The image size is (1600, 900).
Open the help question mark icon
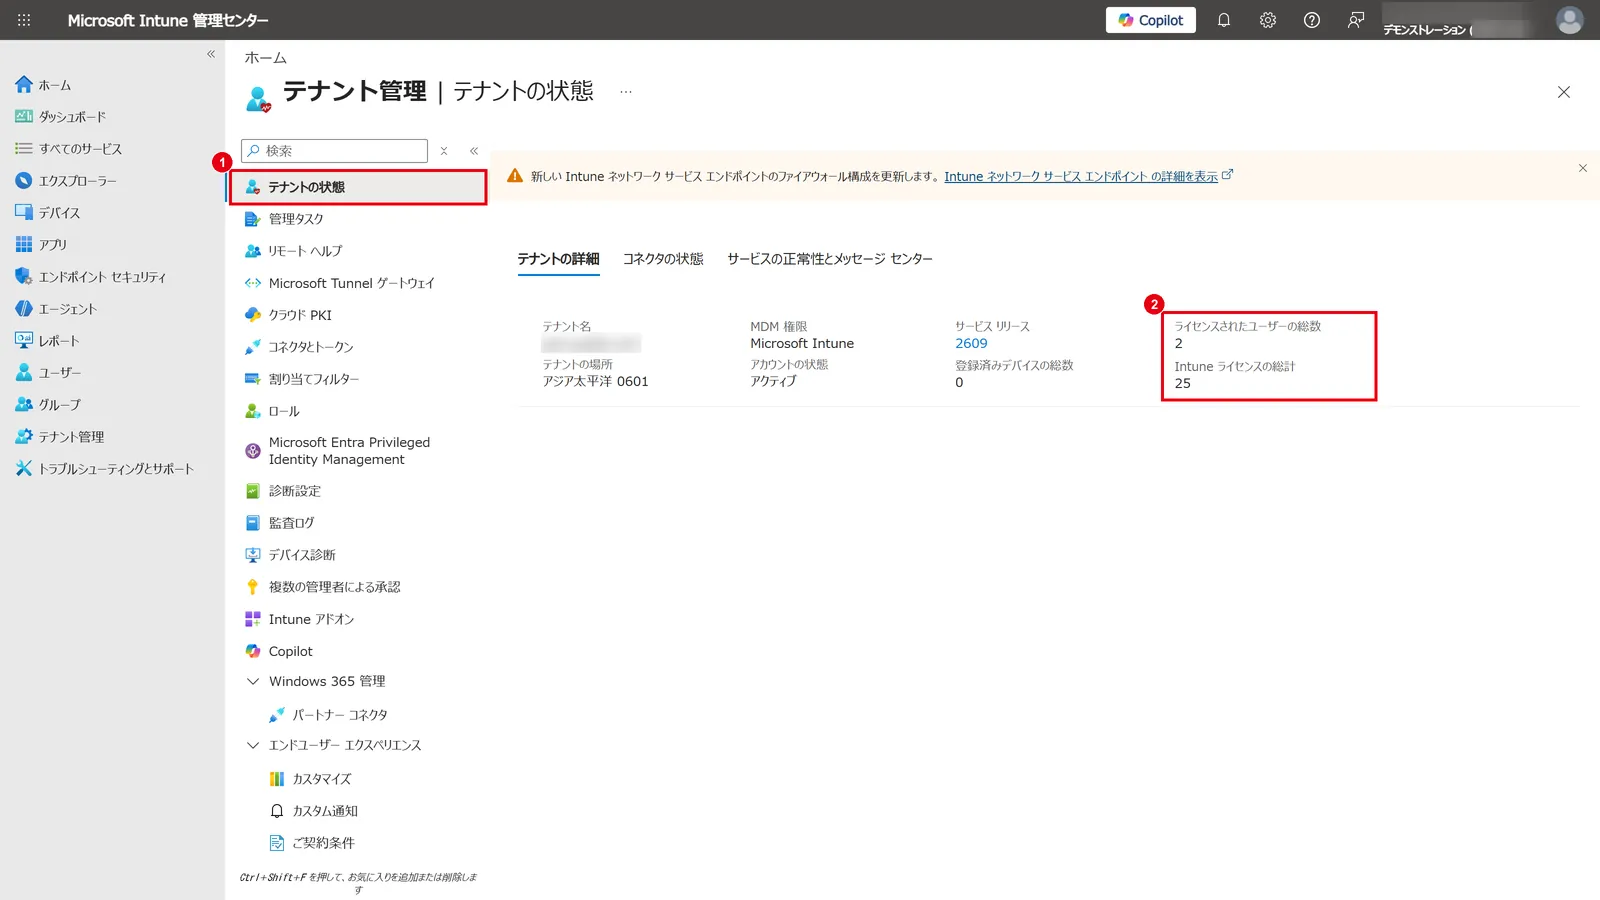[x=1311, y=20]
